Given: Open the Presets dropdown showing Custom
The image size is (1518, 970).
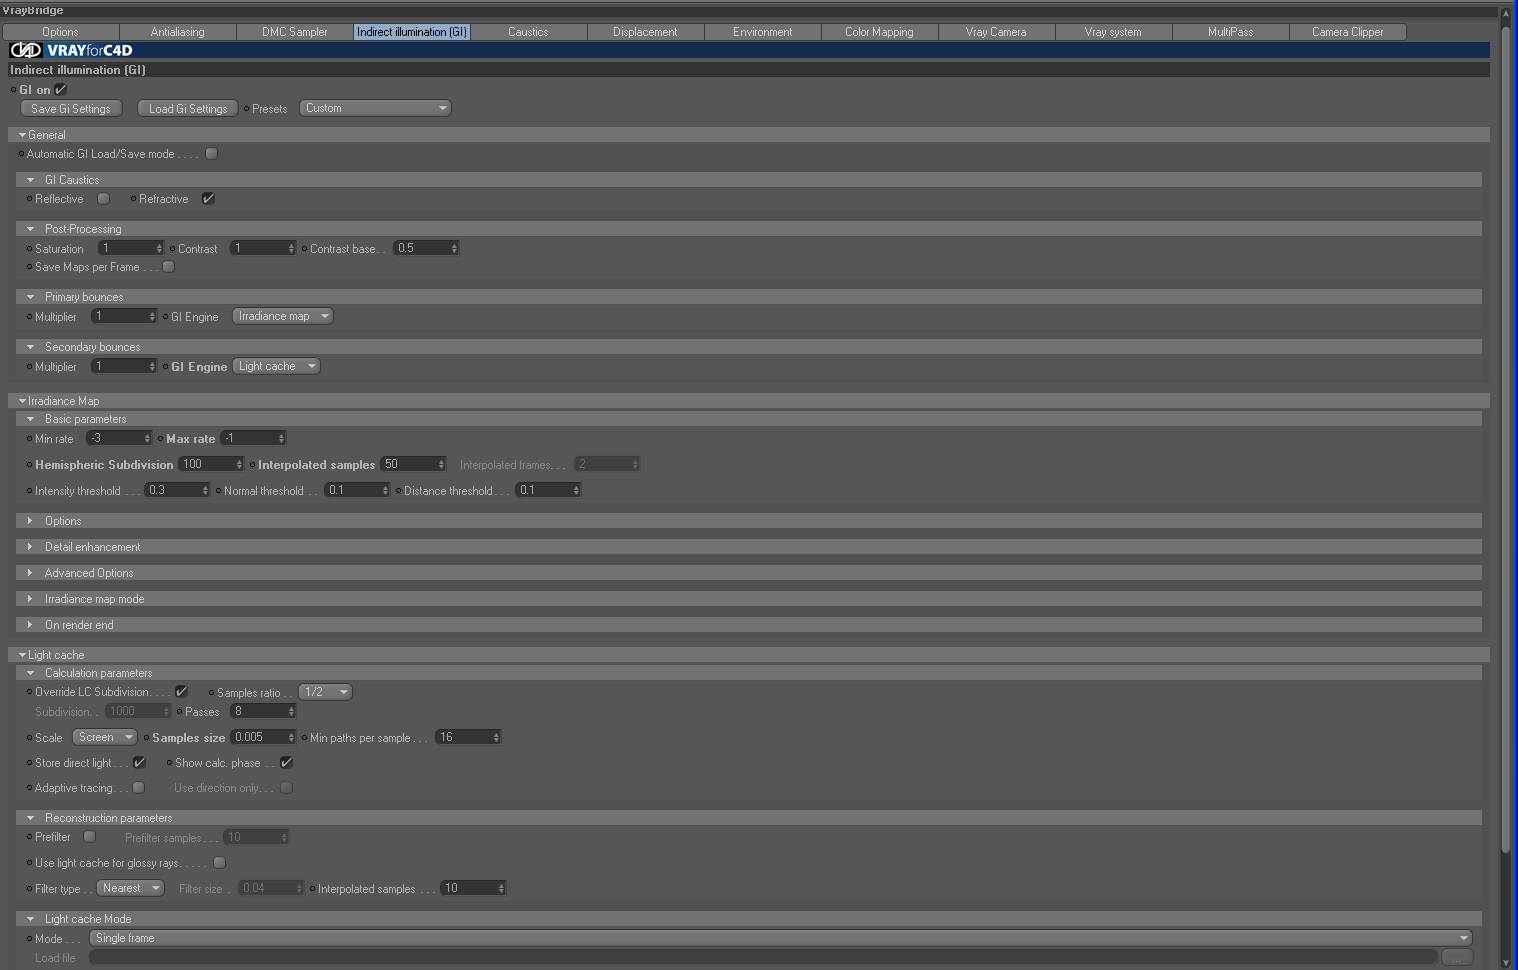Looking at the screenshot, I should 375,108.
